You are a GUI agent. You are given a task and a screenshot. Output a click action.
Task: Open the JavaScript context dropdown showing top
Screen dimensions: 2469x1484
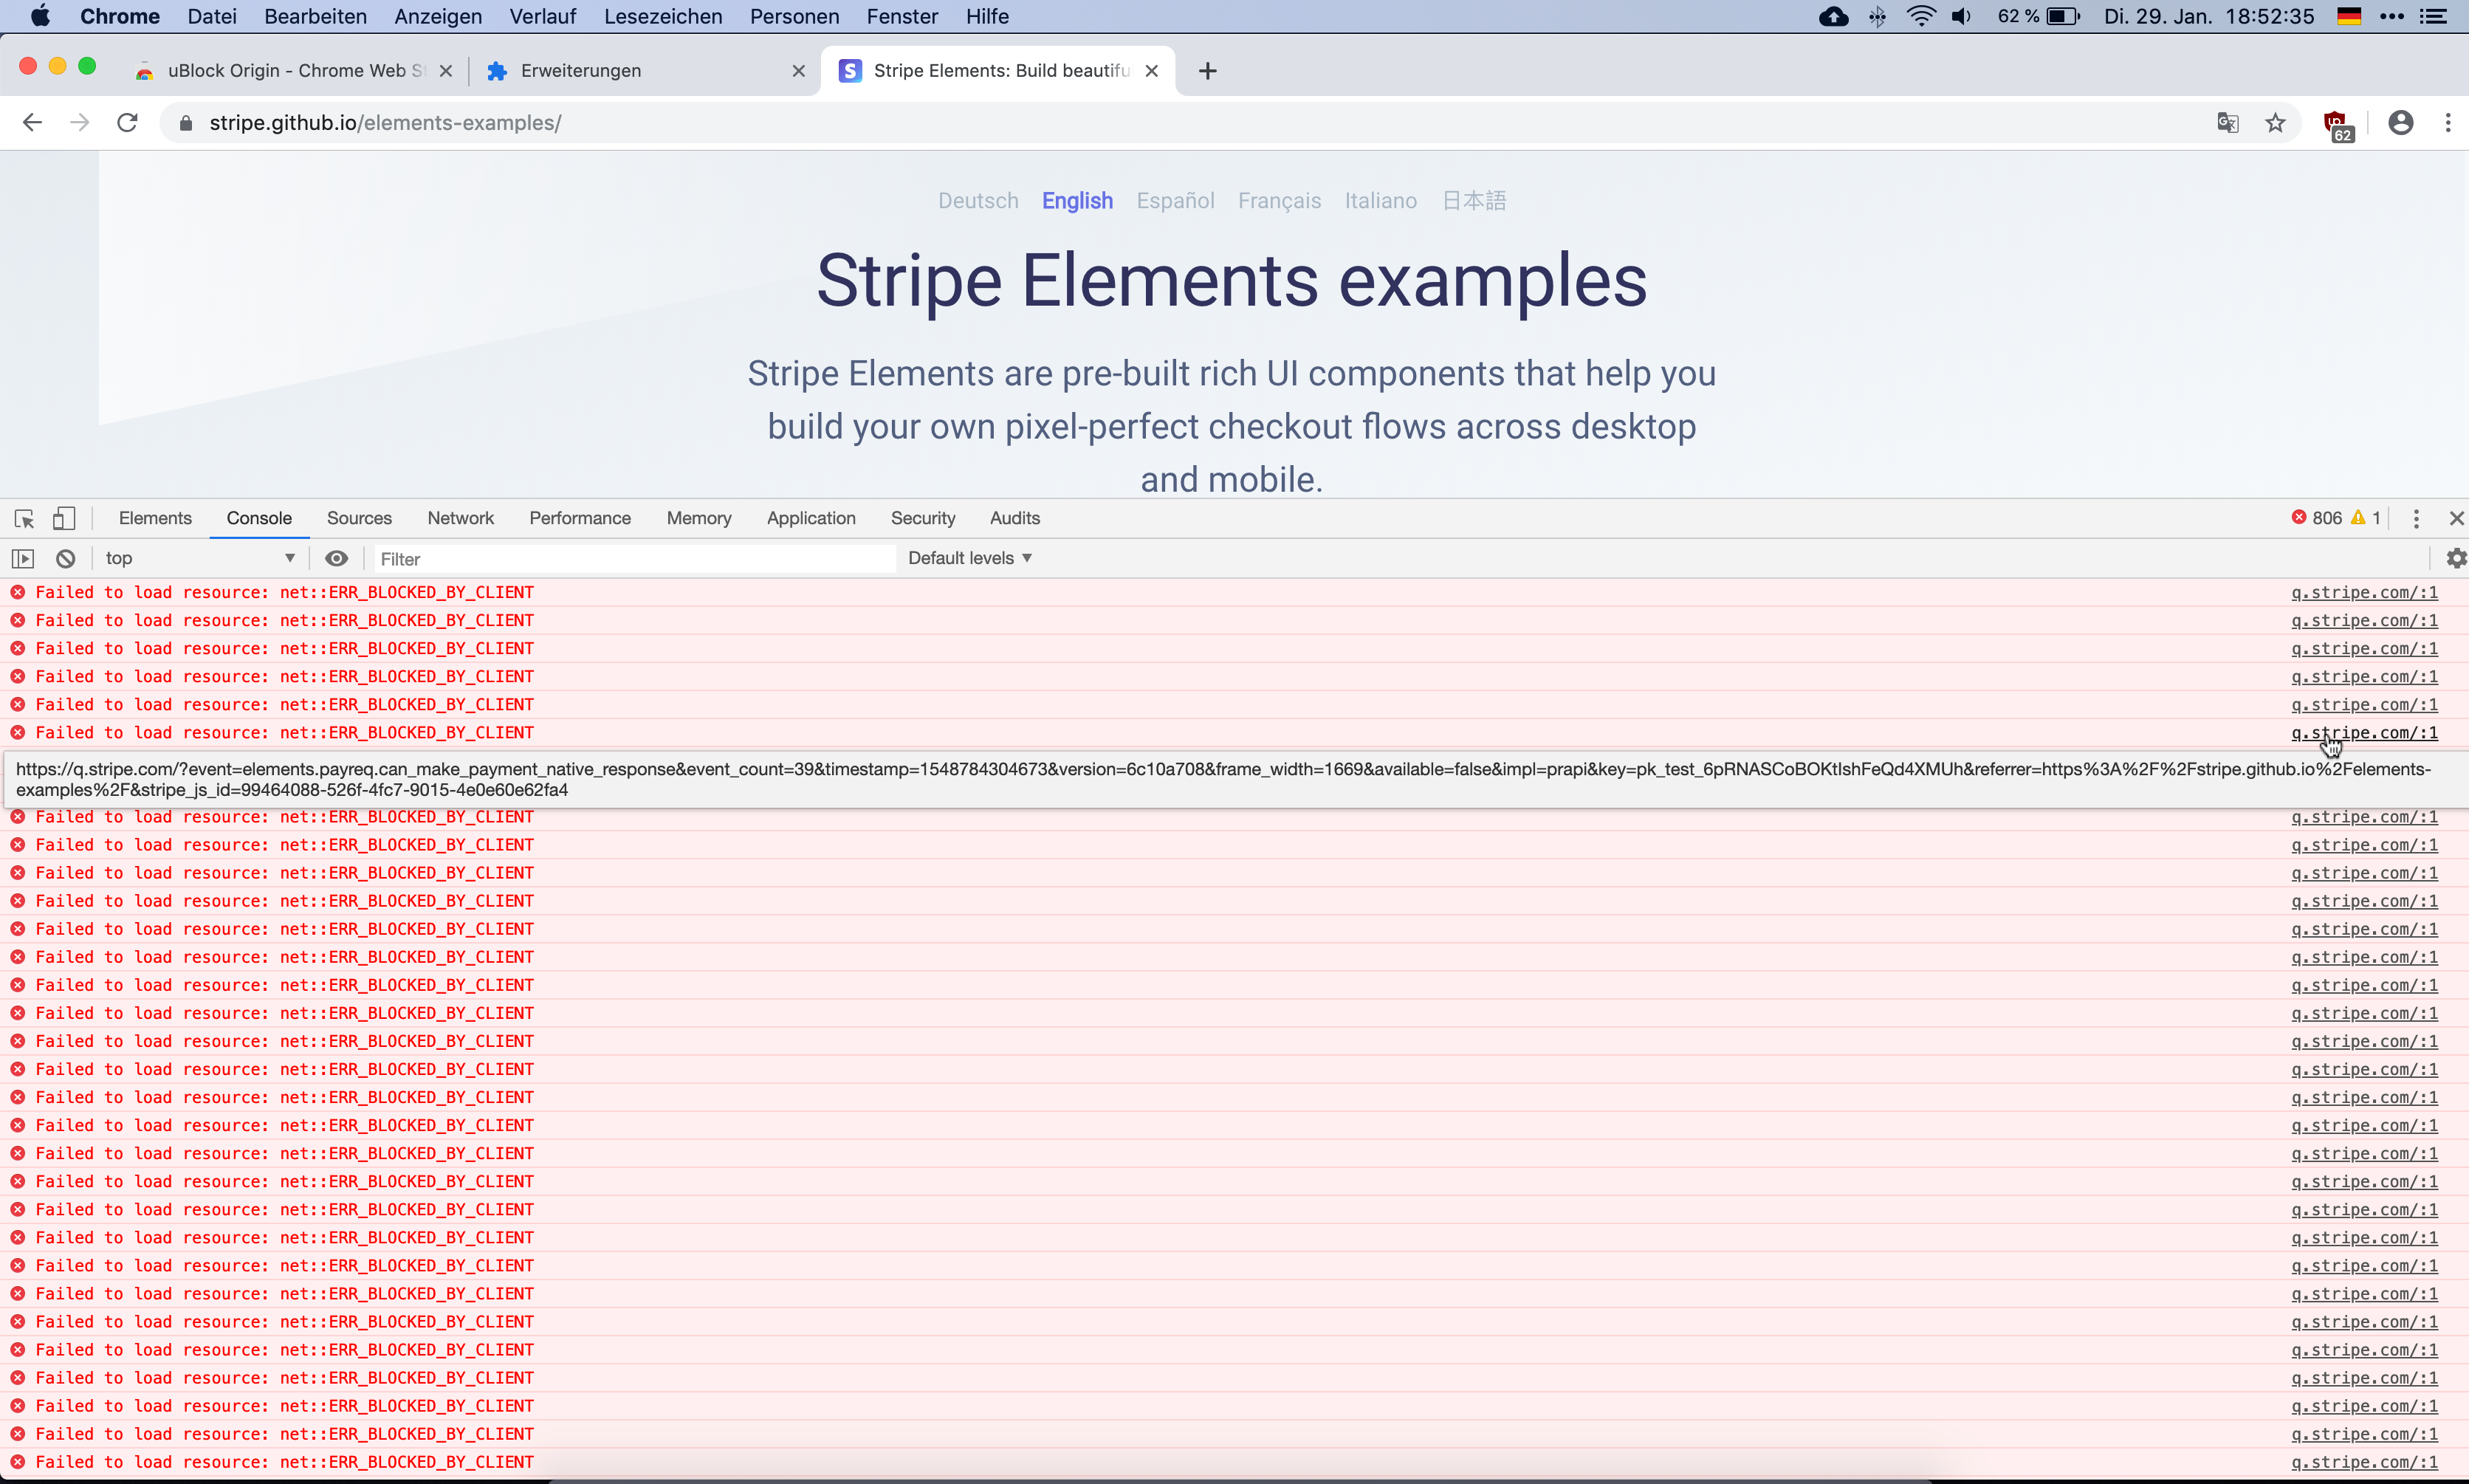click(x=198, y=558)
